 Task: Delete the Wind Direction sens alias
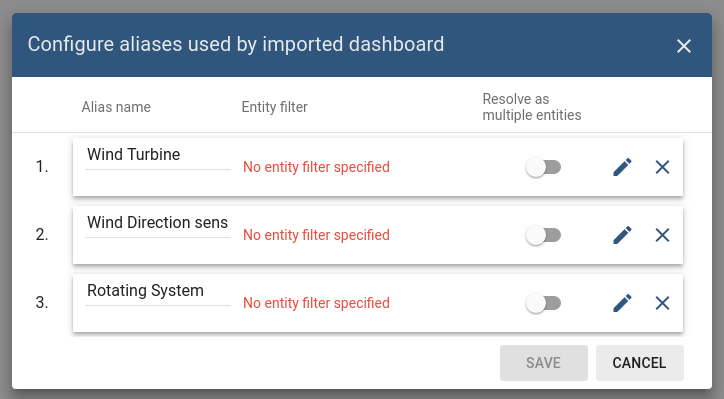(x=662, y=235)
